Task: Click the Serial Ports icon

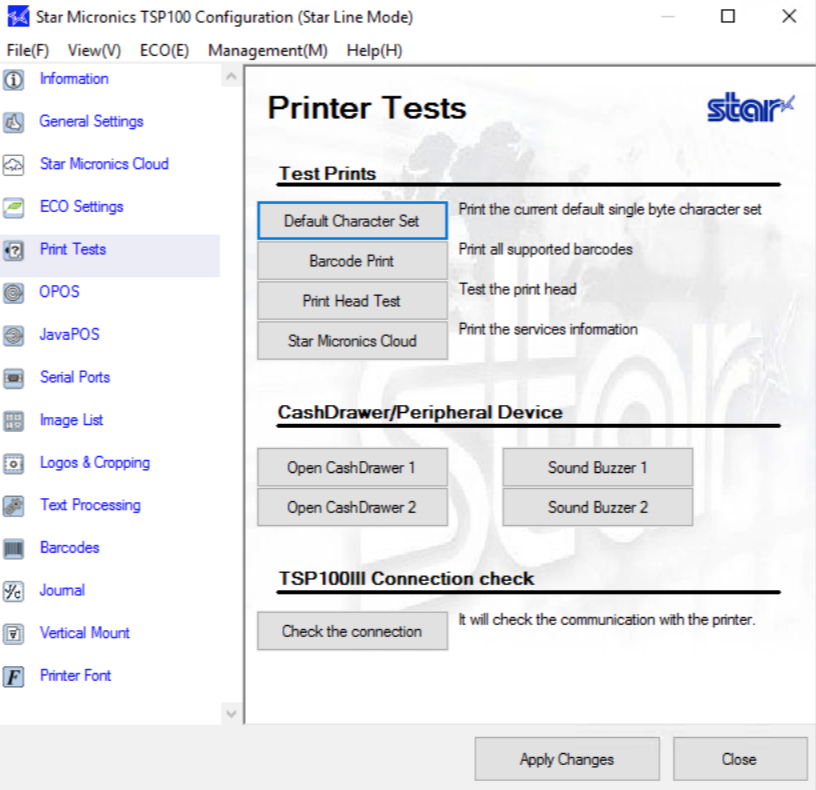Action: (x=14, y=378)
